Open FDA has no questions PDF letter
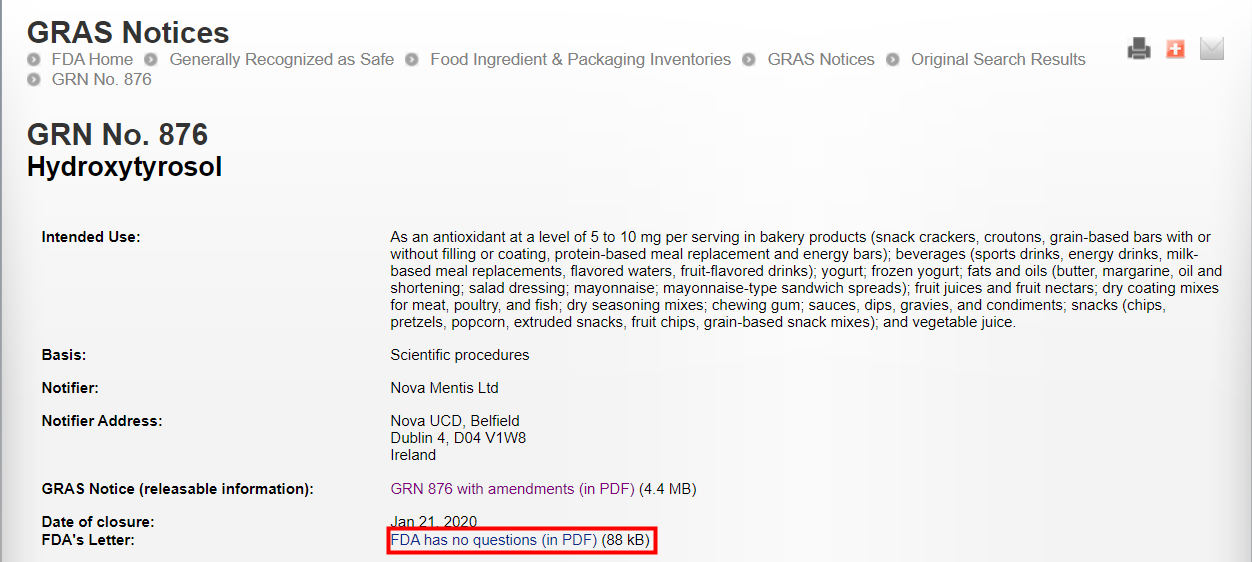The width and height of the screenshot is (1252, 562). point(493,540)
